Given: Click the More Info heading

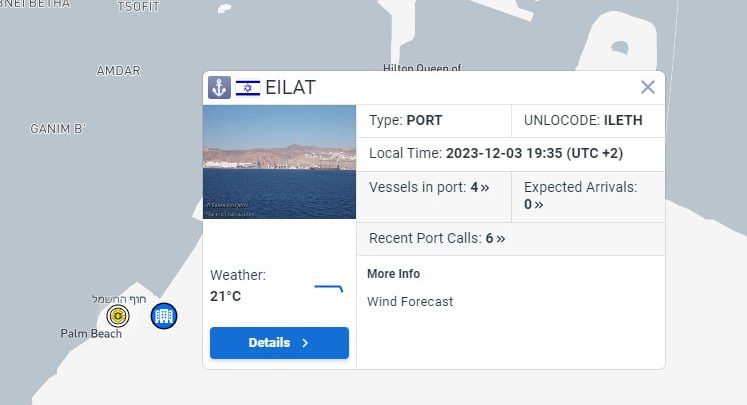Looking at the screenshot, I should pos(393,274).
